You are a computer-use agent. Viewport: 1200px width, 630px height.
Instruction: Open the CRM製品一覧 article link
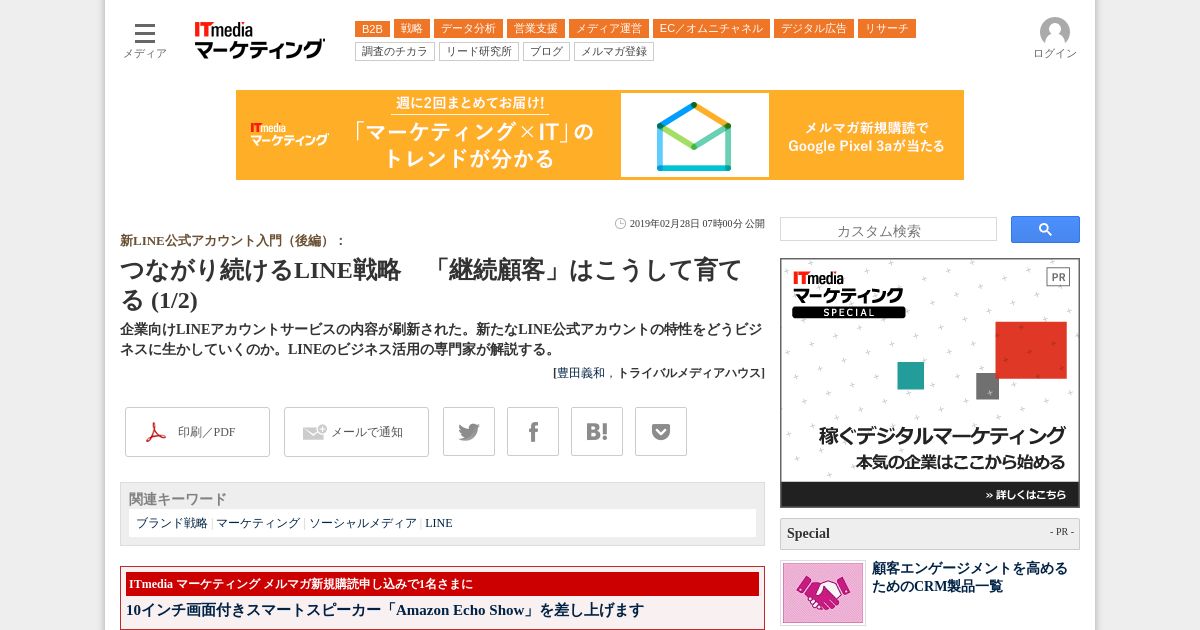(x=970, y=577)
